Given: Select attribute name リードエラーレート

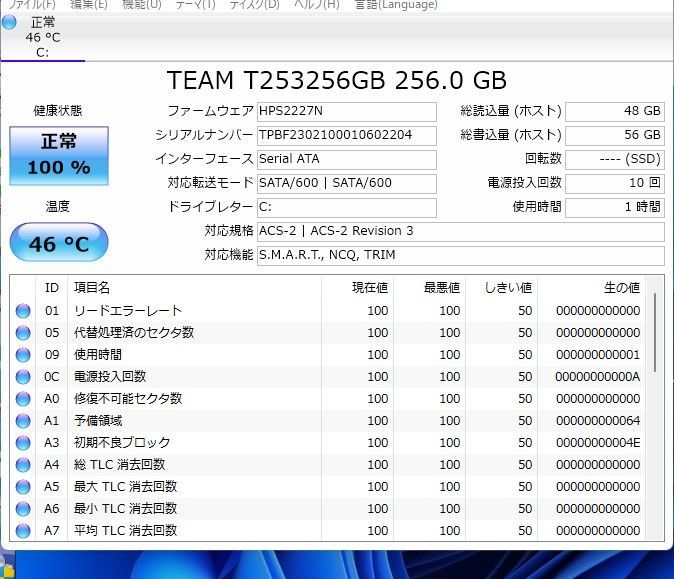Looking at the screenshot, I should pos(128,311).
